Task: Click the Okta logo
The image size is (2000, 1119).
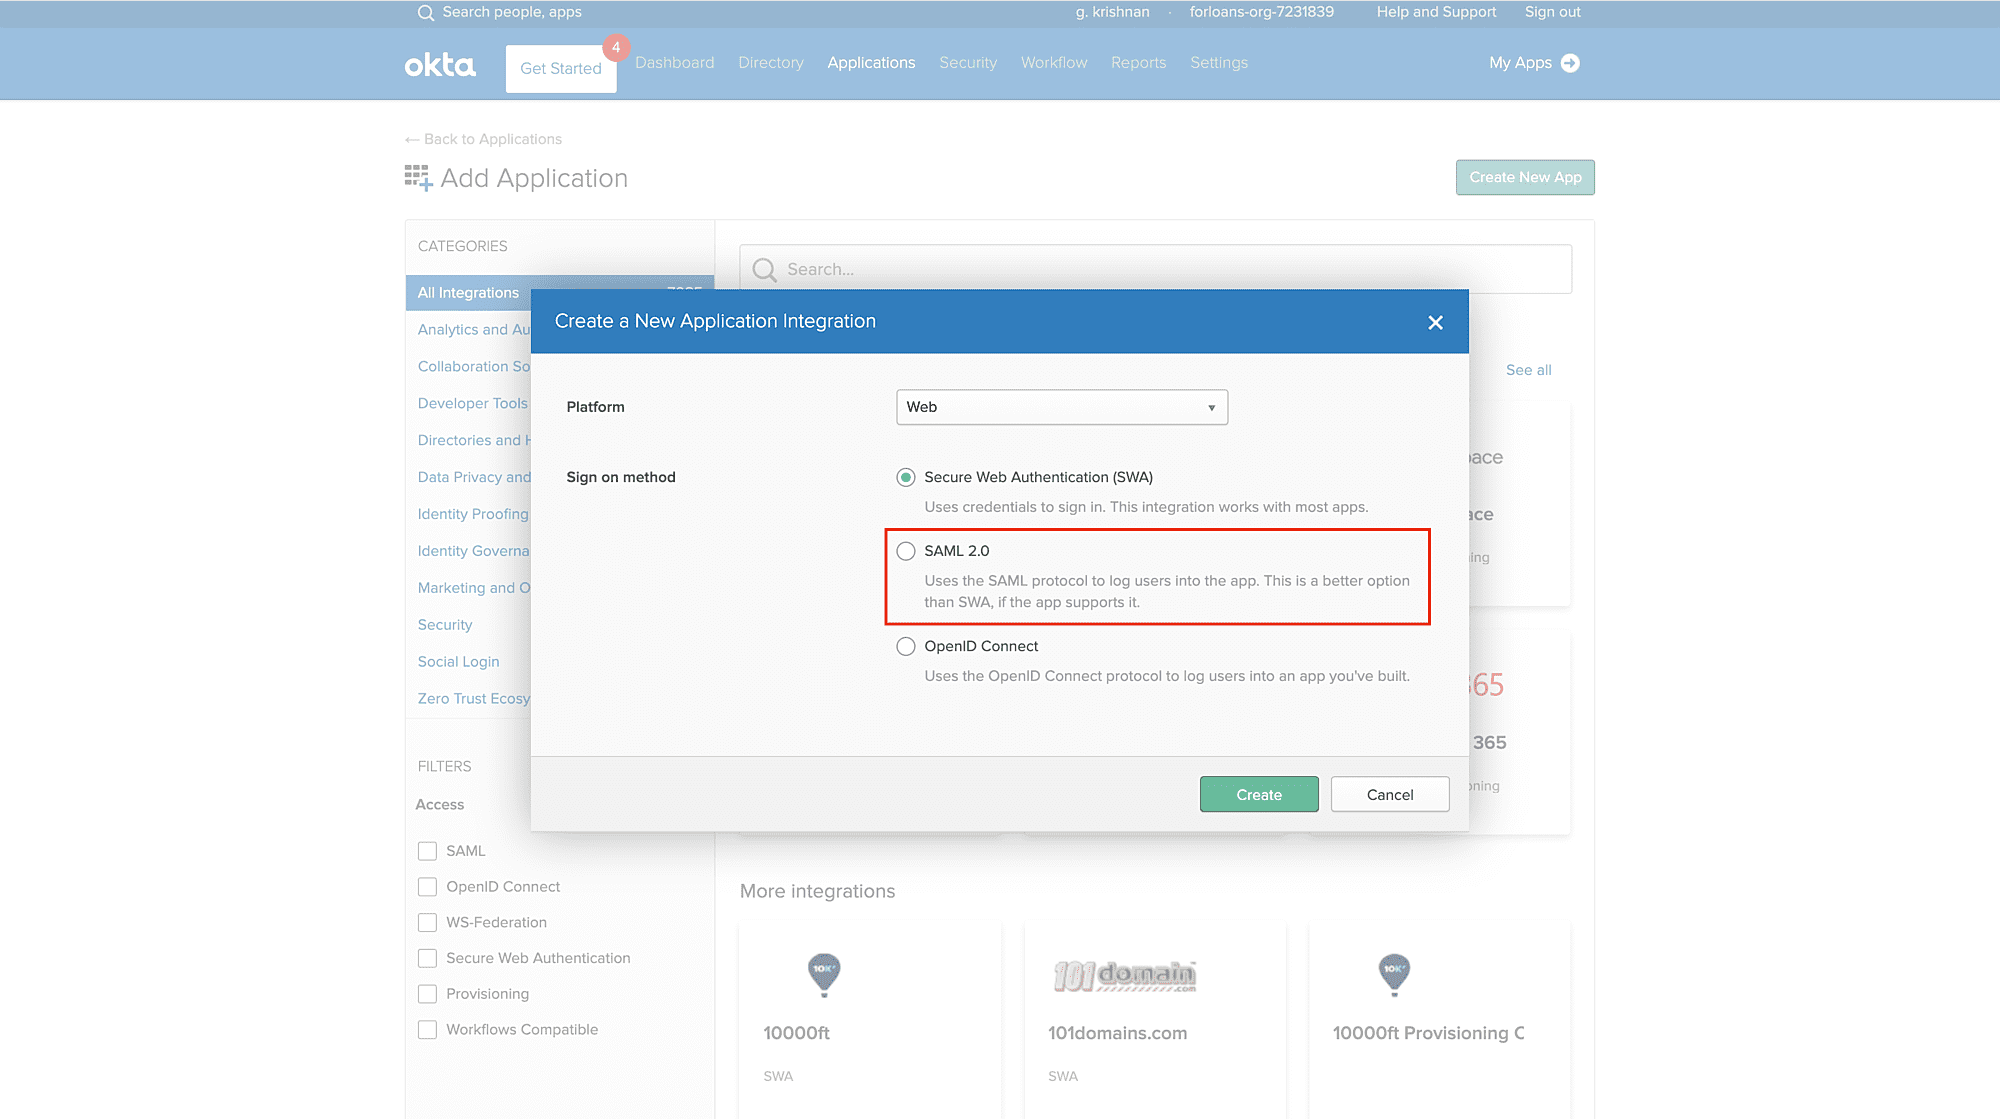Action: click(440, 65)
